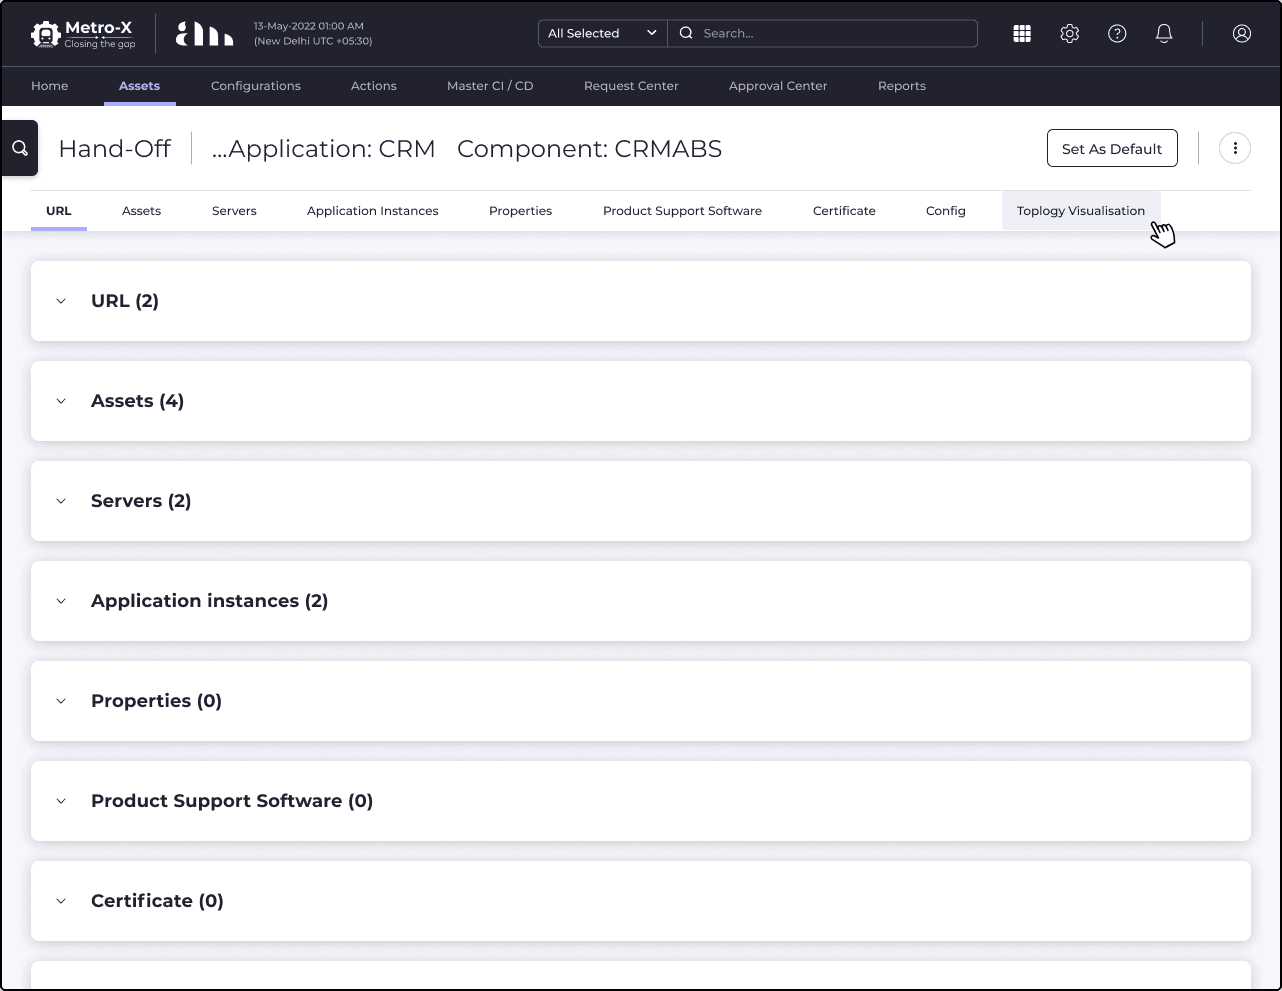The width and height of the screenshot is (1282, 991).
Task: Click the ...Application: CRM breadcrumb
Action: [324, 149]
